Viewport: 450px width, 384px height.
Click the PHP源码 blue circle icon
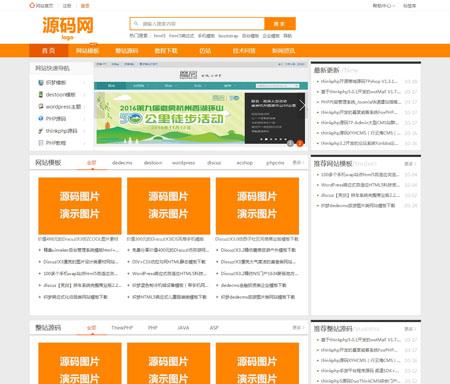41,118
